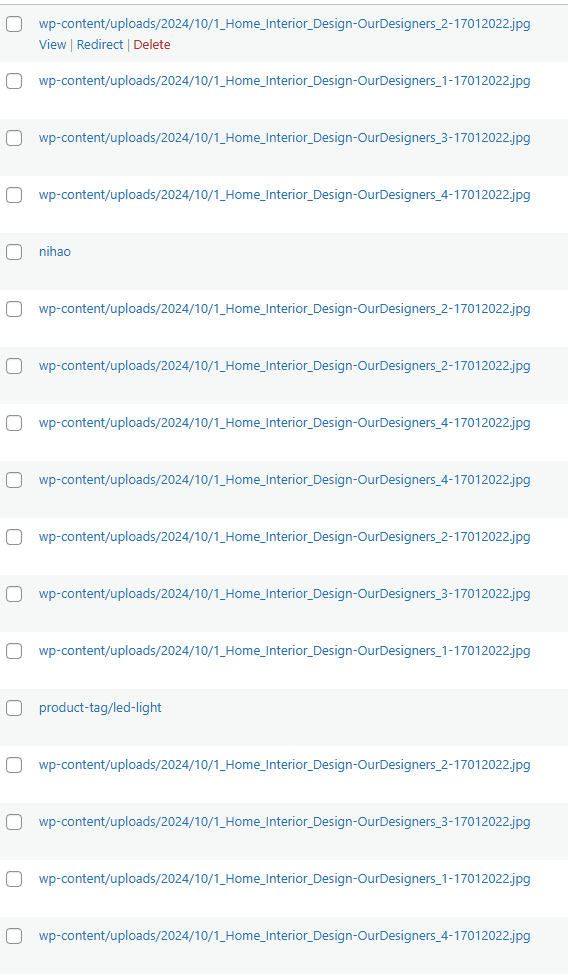Image resolution: width=568 pixels, height=976 pixels.
Task: Open the topmost OurDesigners_1 image link
Action: (284, 81)
